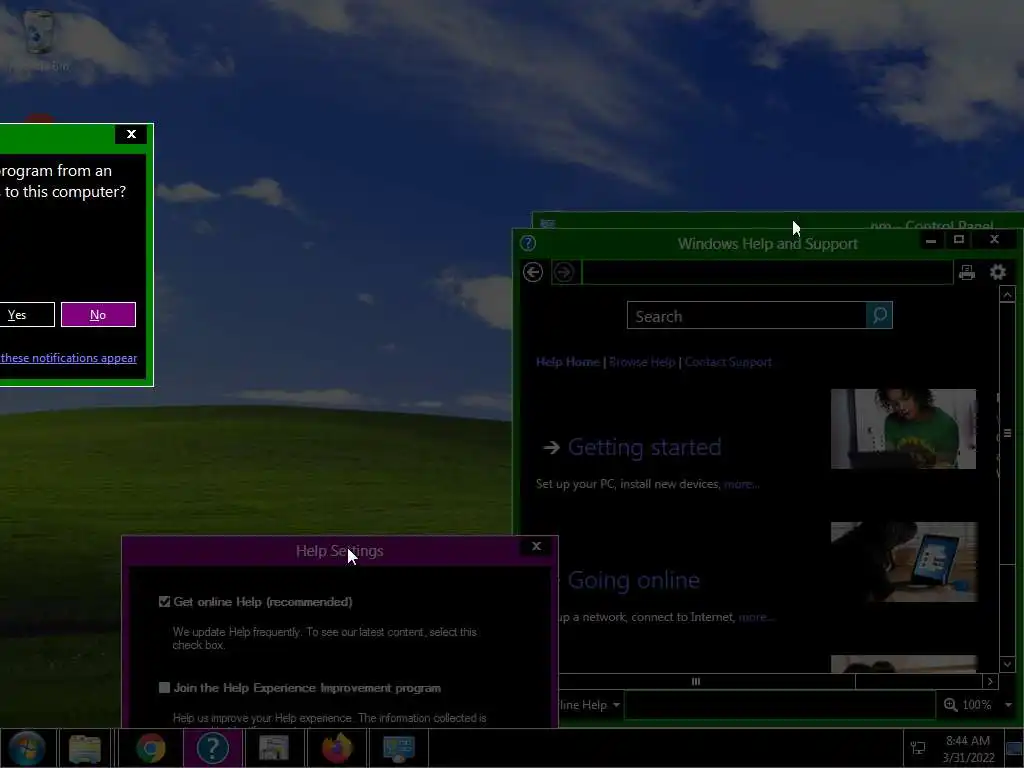Viewport: 1024px width, 768px height.
Task: Minimize the Windows Help and Support window
Action: pos(931,240)
